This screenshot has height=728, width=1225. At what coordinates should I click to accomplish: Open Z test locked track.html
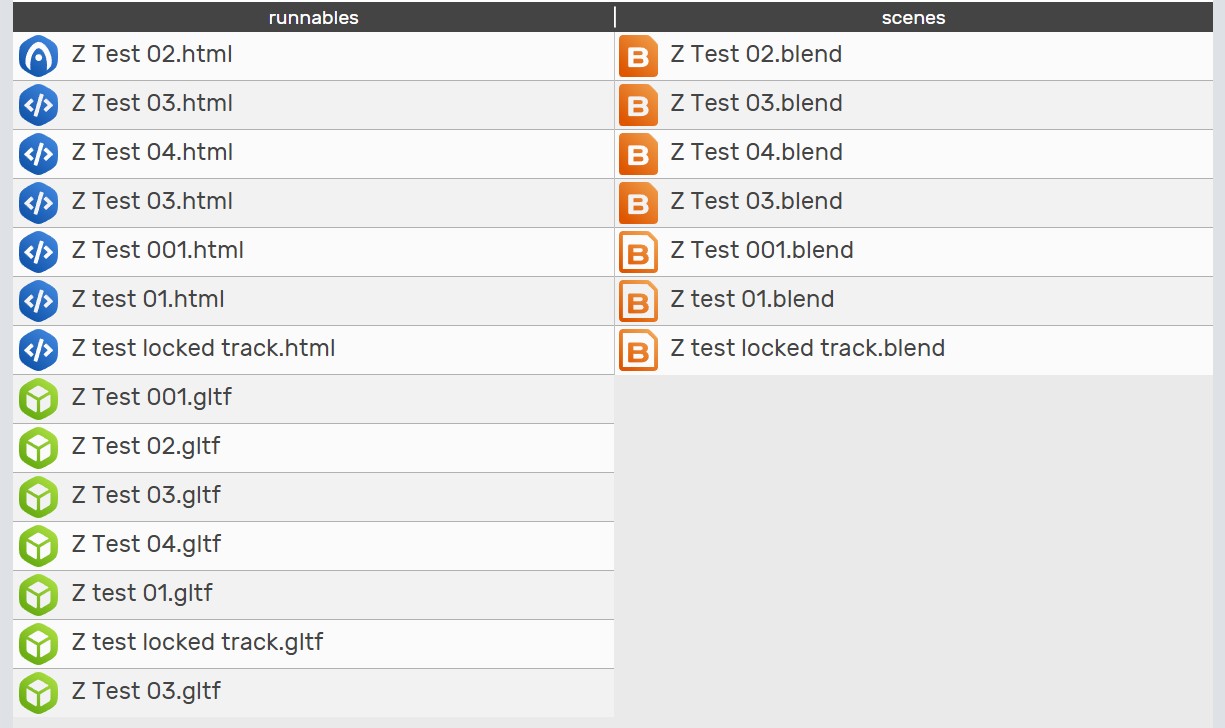[x=203, y=348]
